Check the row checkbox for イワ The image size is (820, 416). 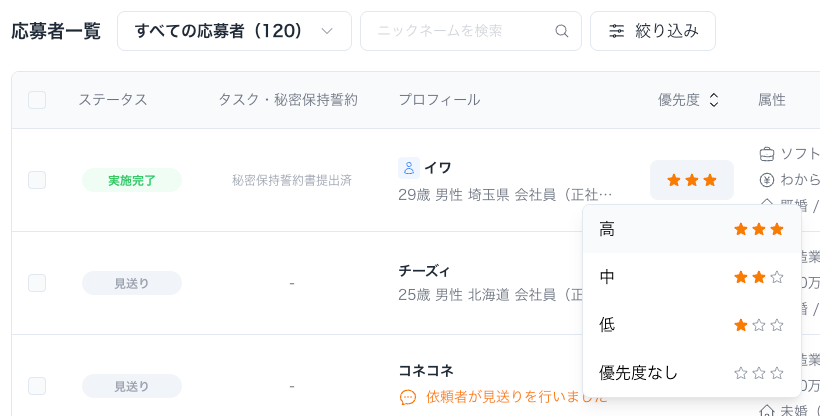coord(37,180)
